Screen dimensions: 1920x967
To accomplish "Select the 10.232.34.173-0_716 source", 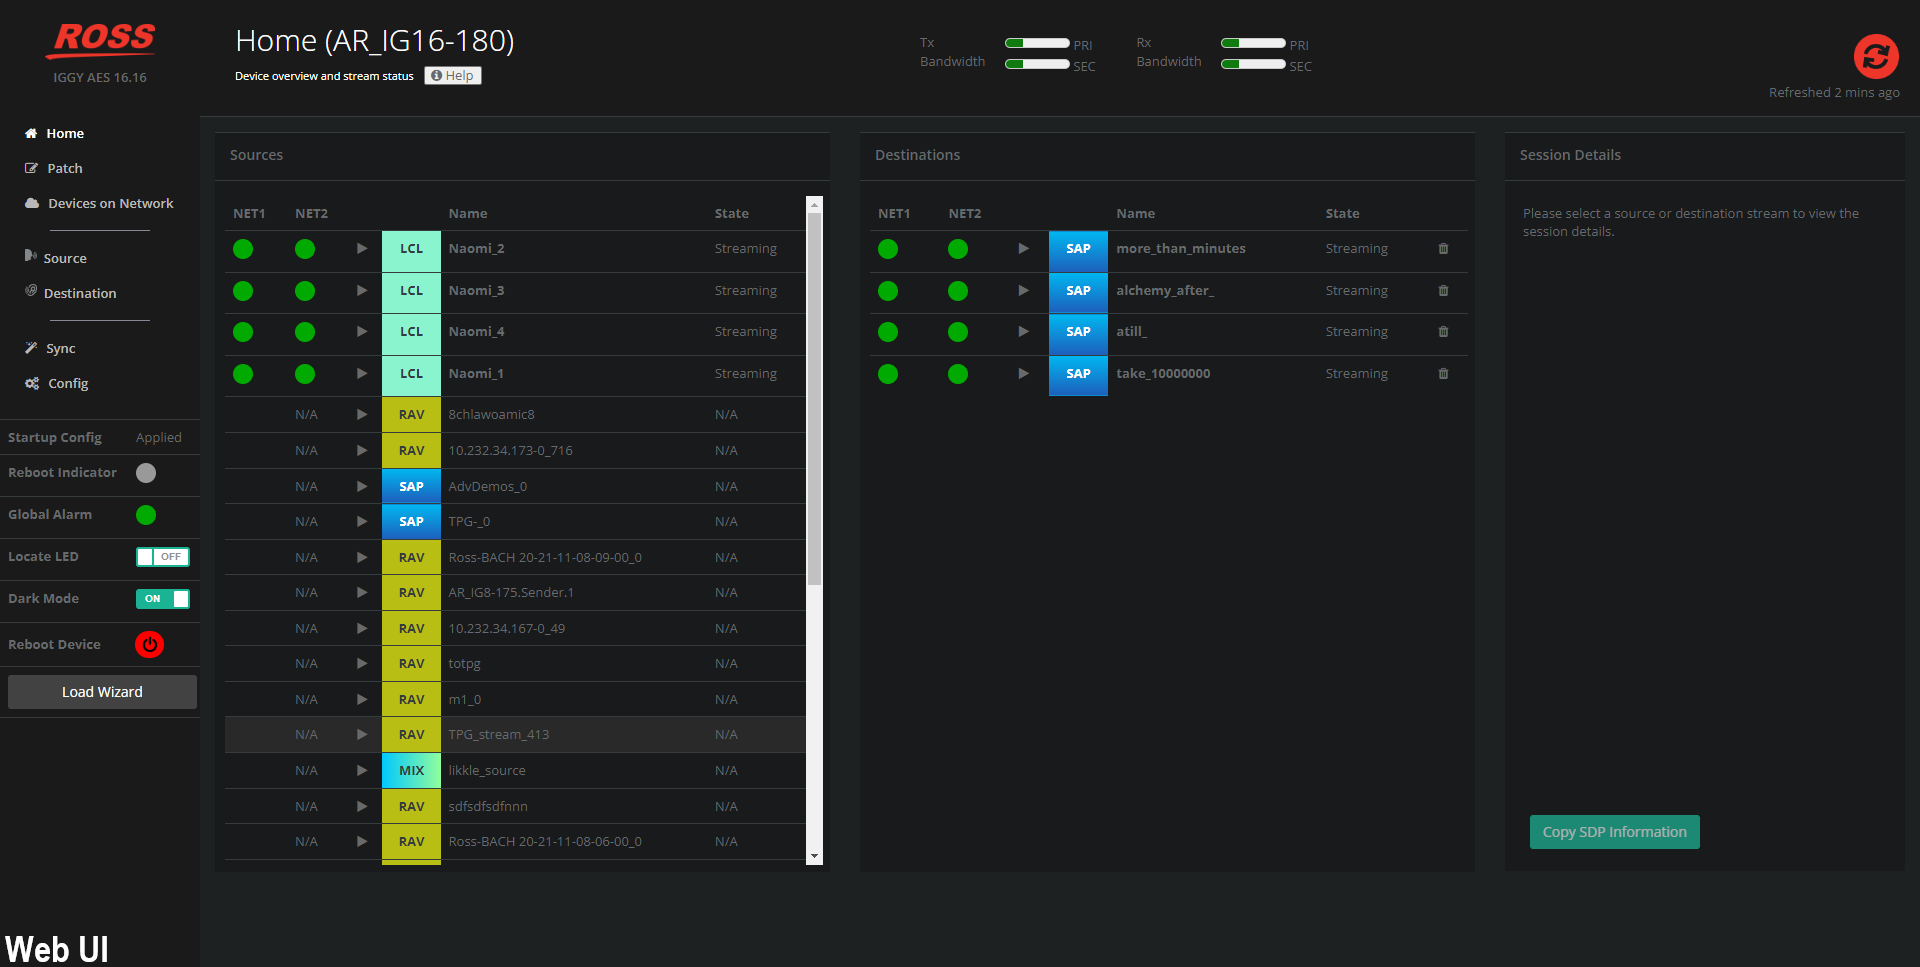I will point(515,451).
